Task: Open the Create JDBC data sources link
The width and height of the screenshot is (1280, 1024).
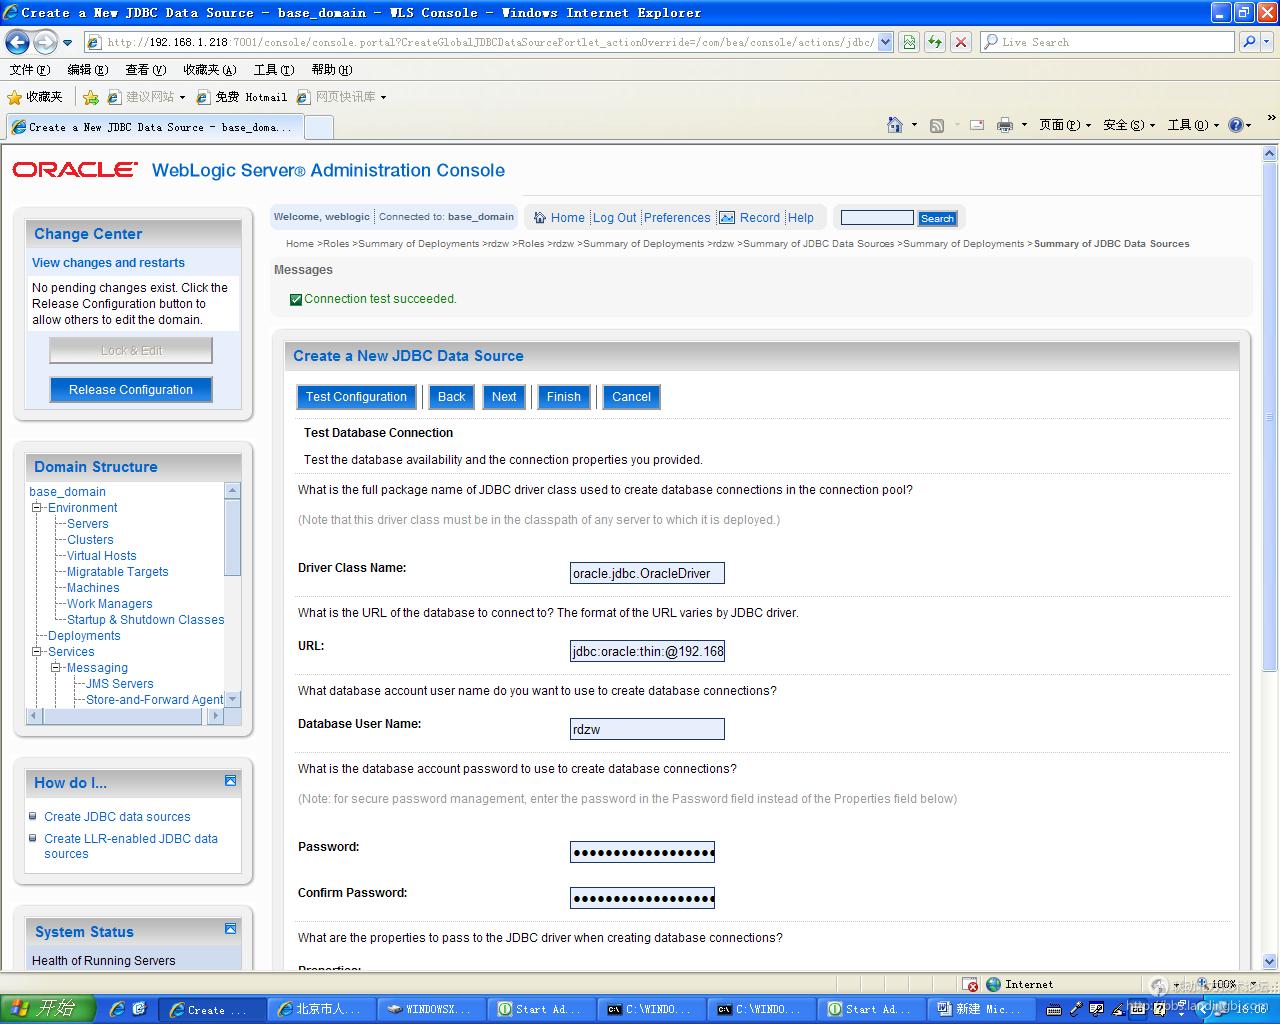Action: click(x=117, y=817)
